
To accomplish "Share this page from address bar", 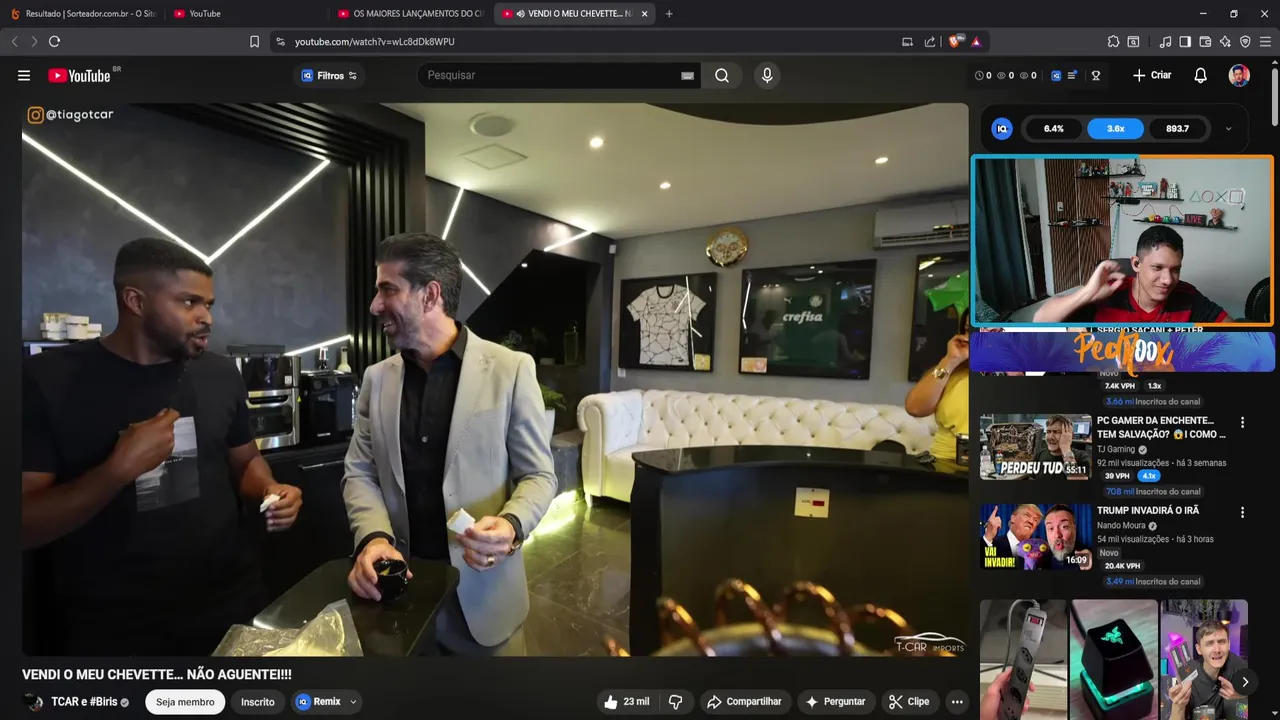I will [930, 41].
